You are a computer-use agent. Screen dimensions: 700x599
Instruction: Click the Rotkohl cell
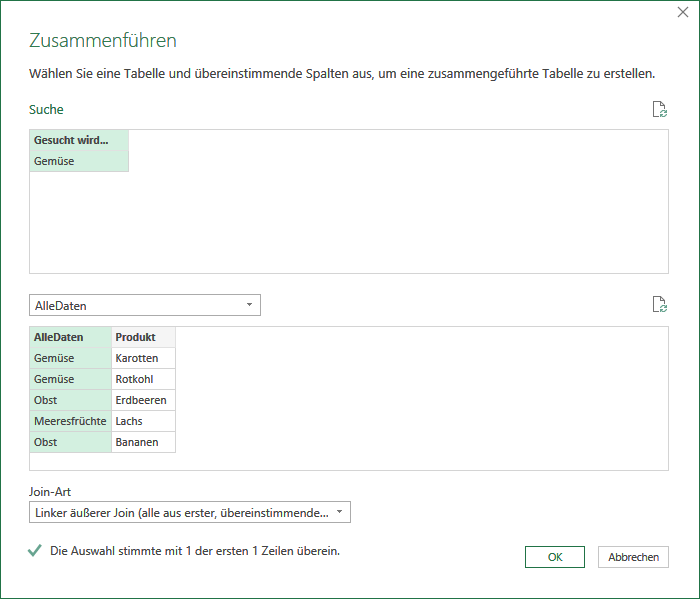tap(143, 379)
